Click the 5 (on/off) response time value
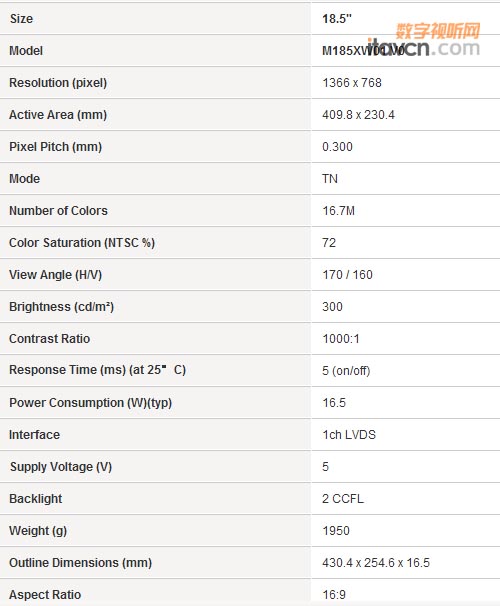 346,371
